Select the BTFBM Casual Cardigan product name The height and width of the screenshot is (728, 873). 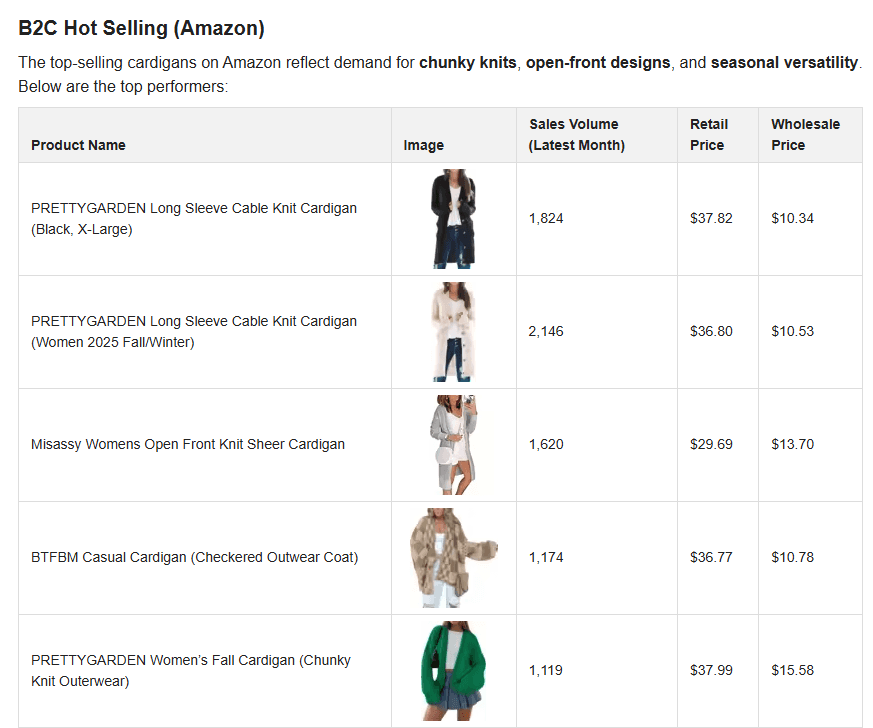194,557
